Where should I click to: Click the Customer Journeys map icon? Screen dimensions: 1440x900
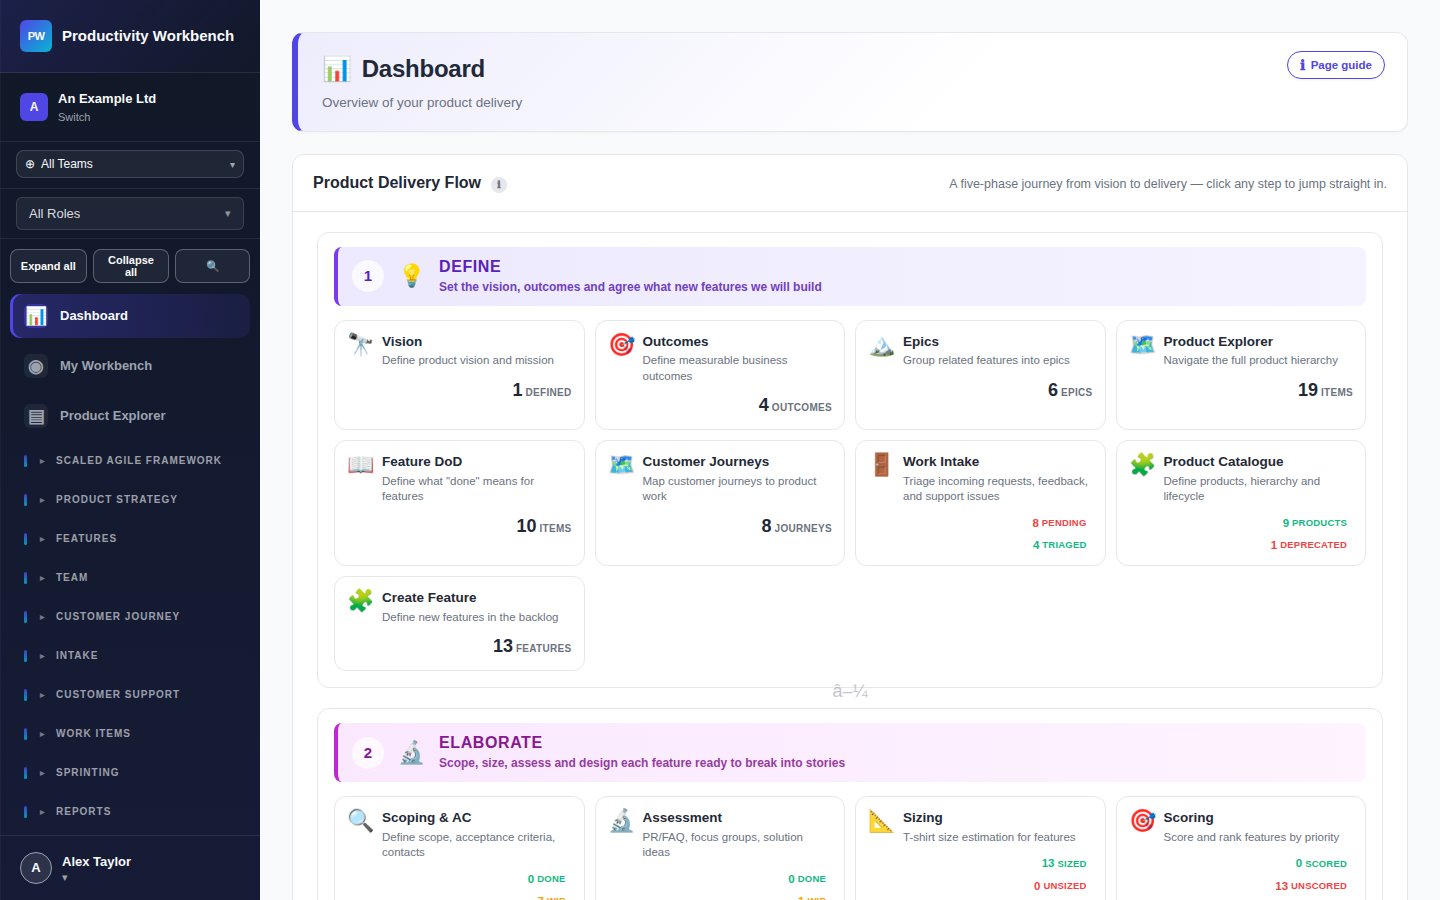point(621,465)
